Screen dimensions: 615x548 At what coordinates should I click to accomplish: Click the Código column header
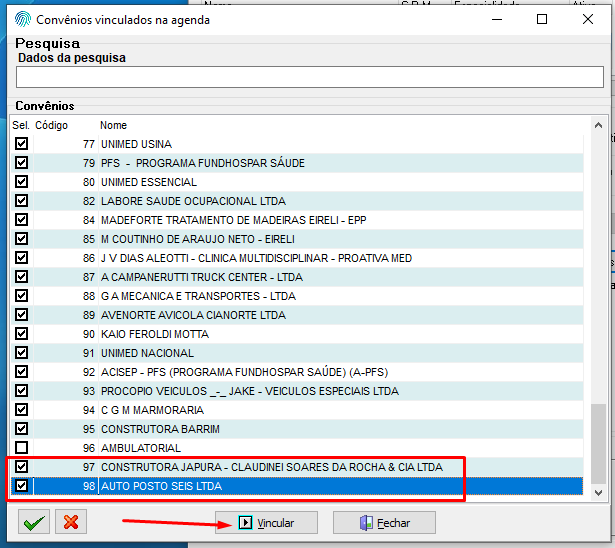click(51, 125)
